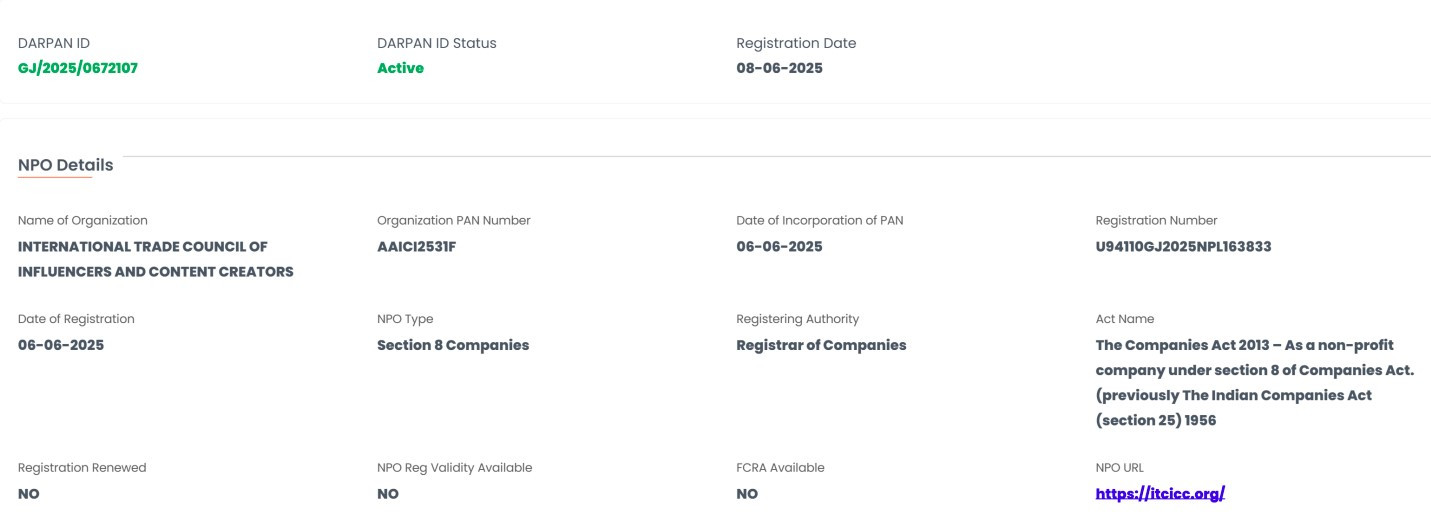Open the https://itcicc.org/ NPO URL link
Image resolution: width=1431 pixels, height=526 pixels.
click(x=1160, y=494)
